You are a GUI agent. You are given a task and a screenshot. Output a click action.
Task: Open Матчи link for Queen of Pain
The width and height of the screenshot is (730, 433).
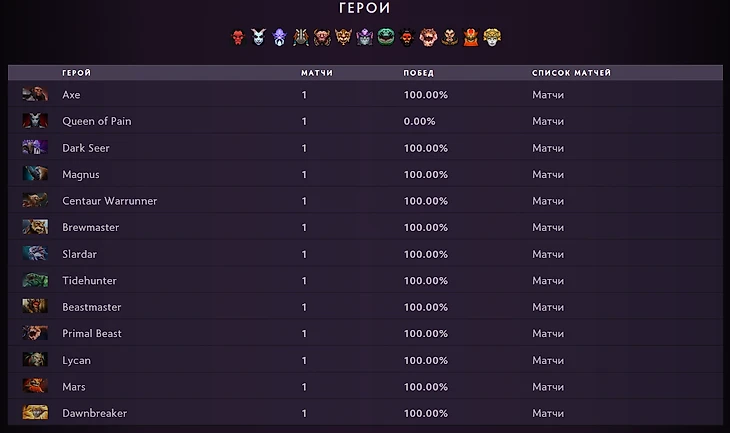click(548, 121)
